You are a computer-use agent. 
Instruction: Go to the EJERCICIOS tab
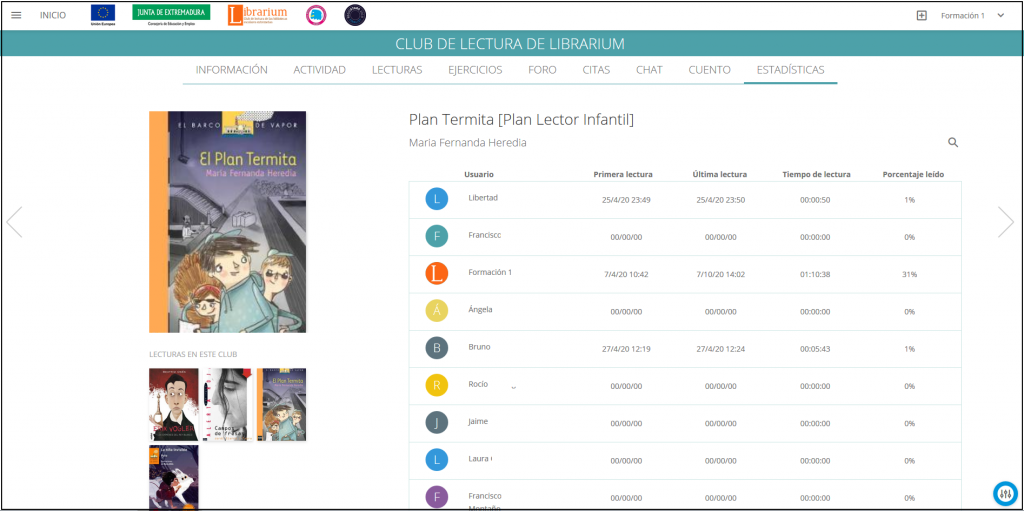tap(475, 70)
